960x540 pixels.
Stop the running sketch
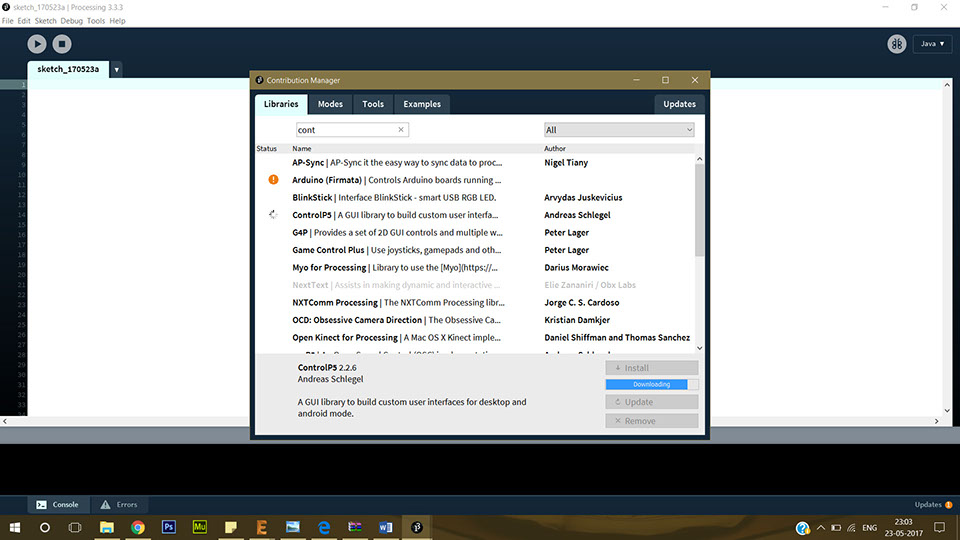click(62, 43)
